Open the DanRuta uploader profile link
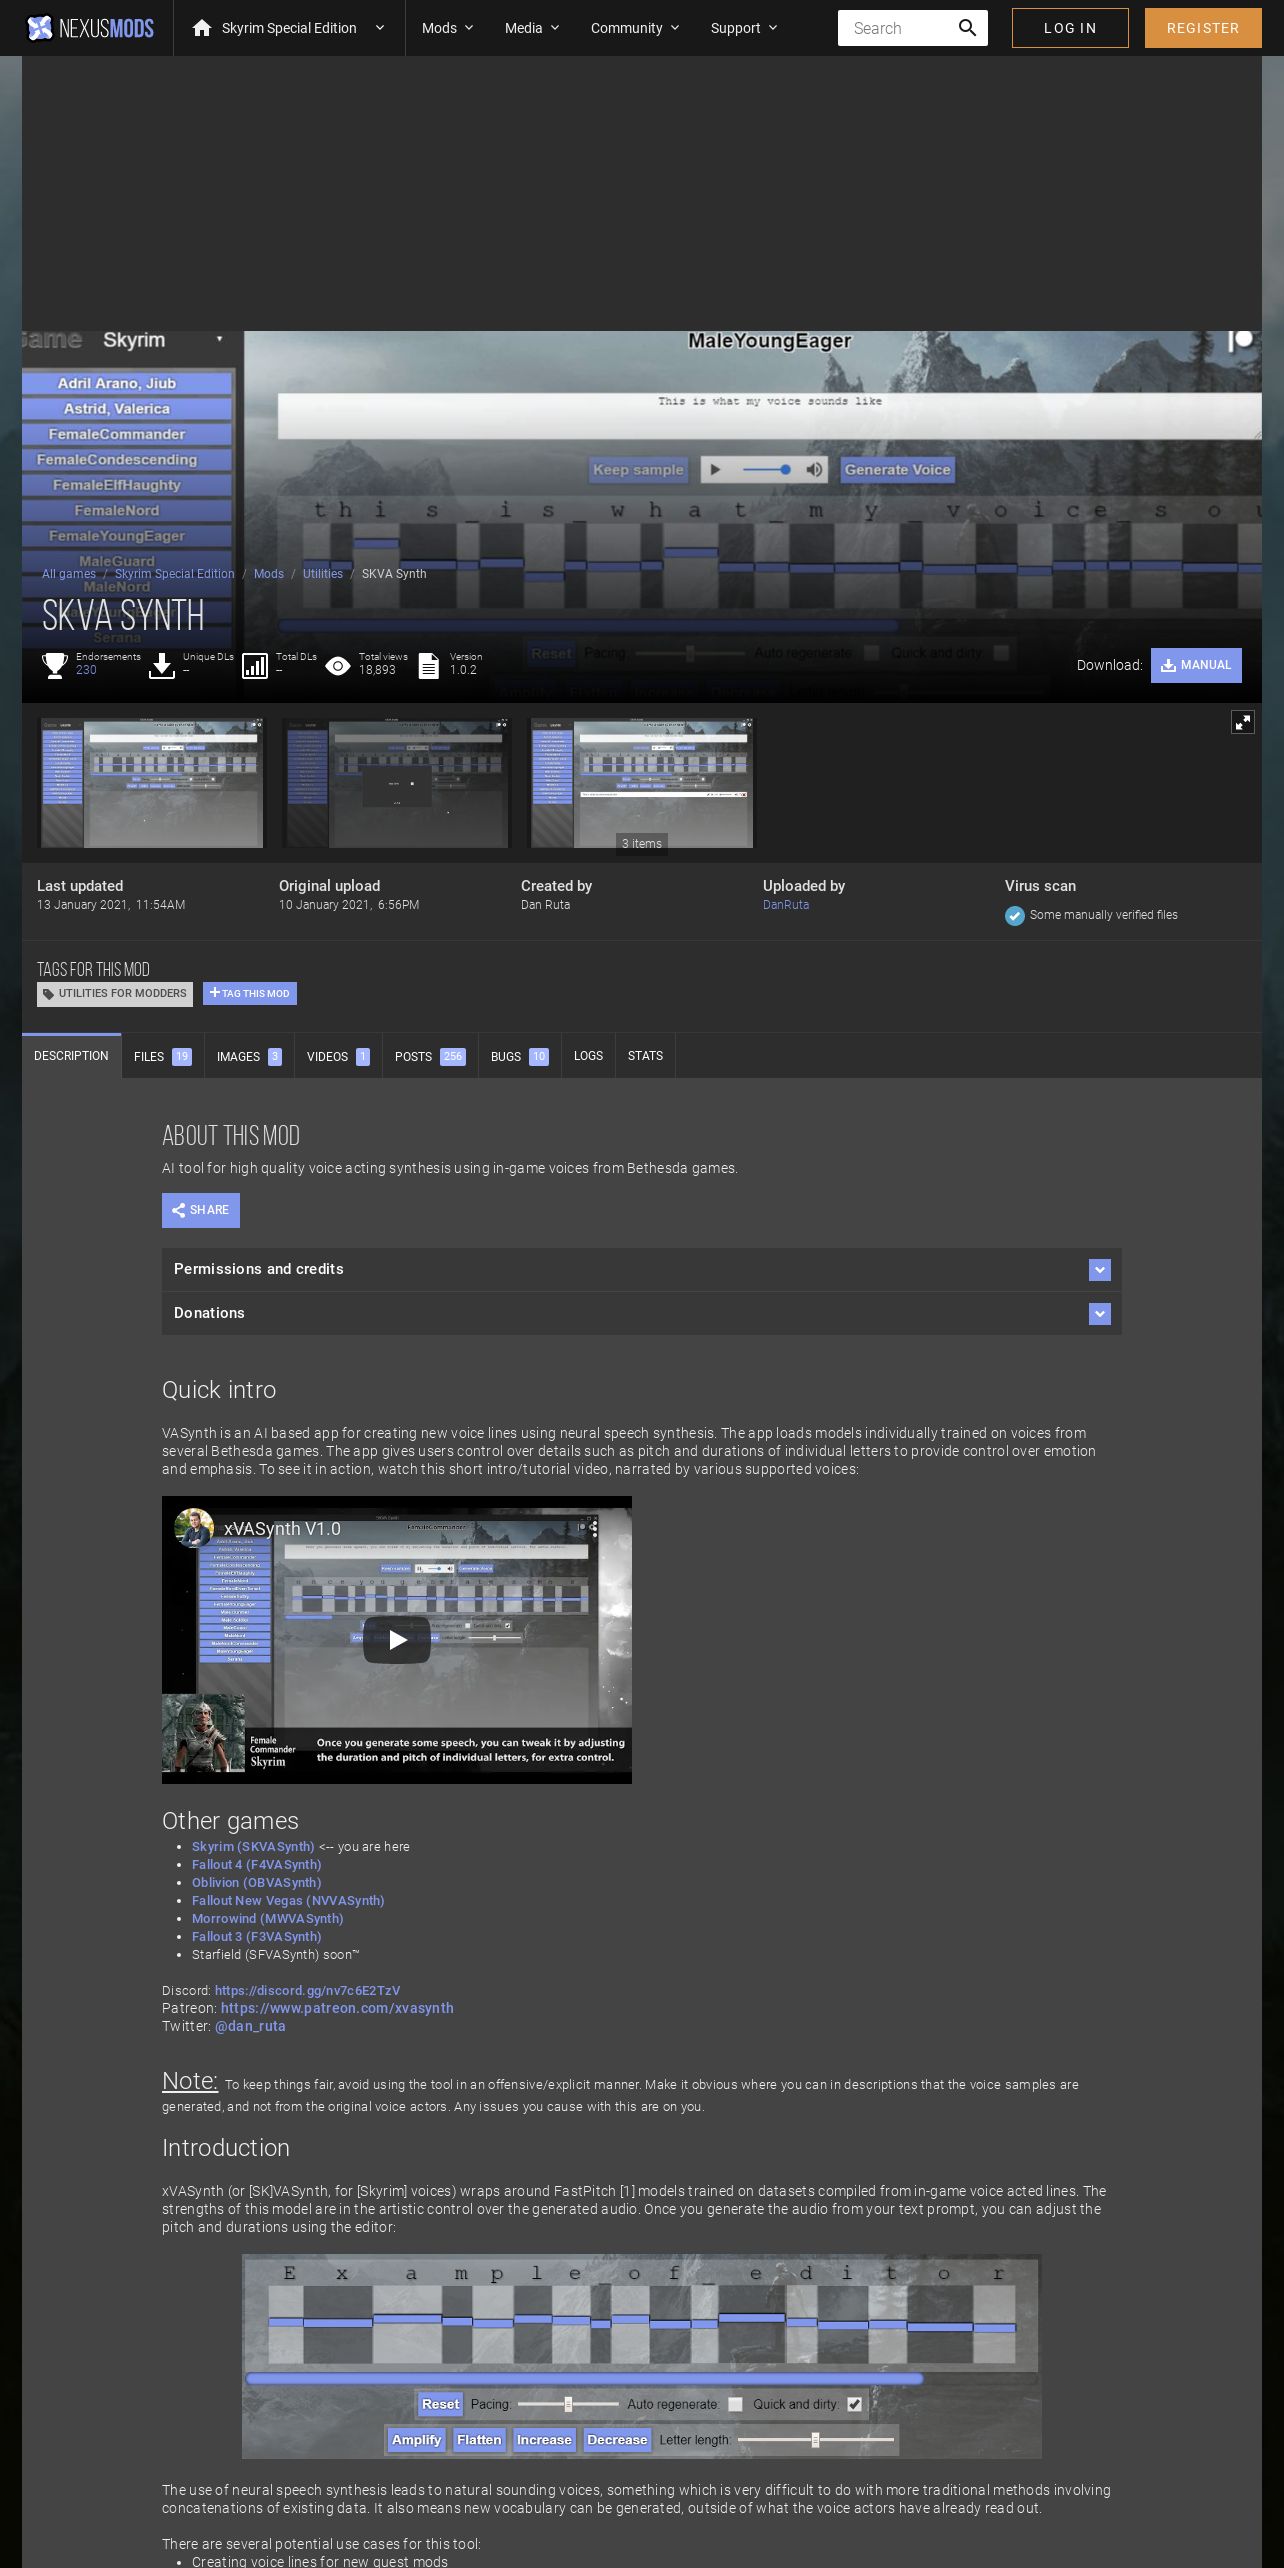Image resolution: width=1284 pixels, height=2568 pixels. click(x=786, y=905)
